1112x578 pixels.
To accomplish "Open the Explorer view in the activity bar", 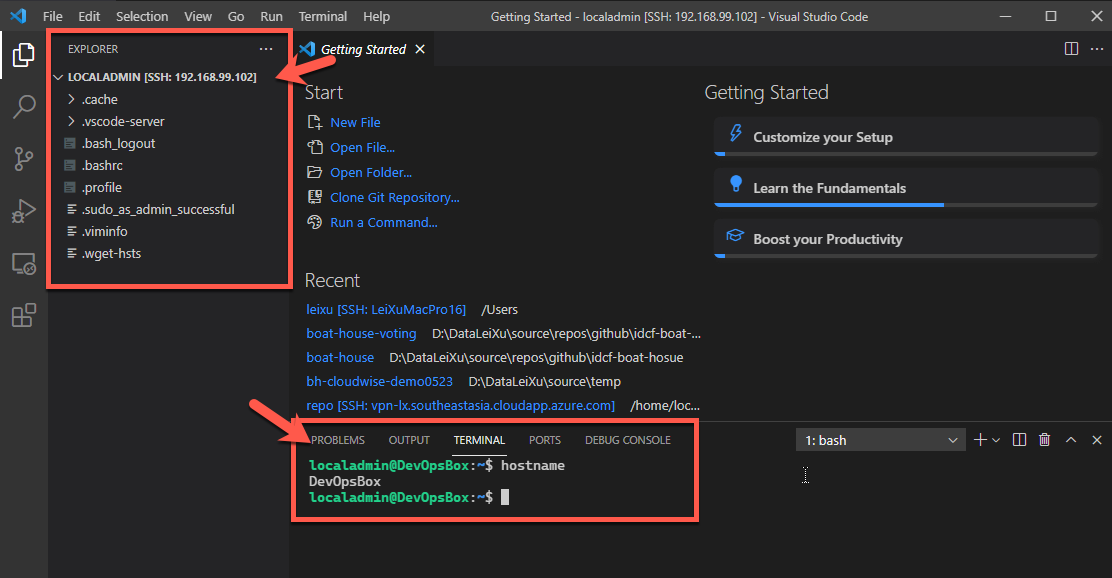I will coord(23,55).
